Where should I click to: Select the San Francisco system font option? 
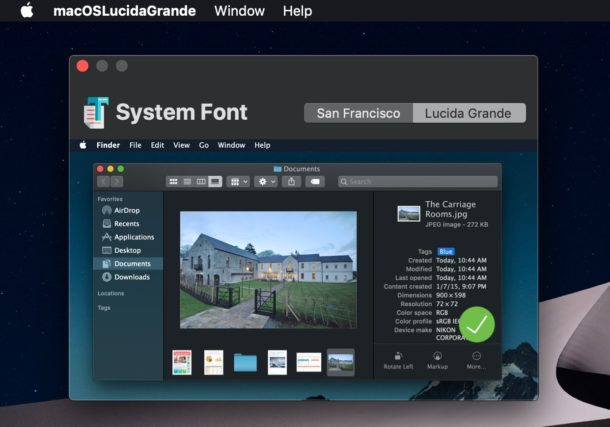[x=358, y=113]
